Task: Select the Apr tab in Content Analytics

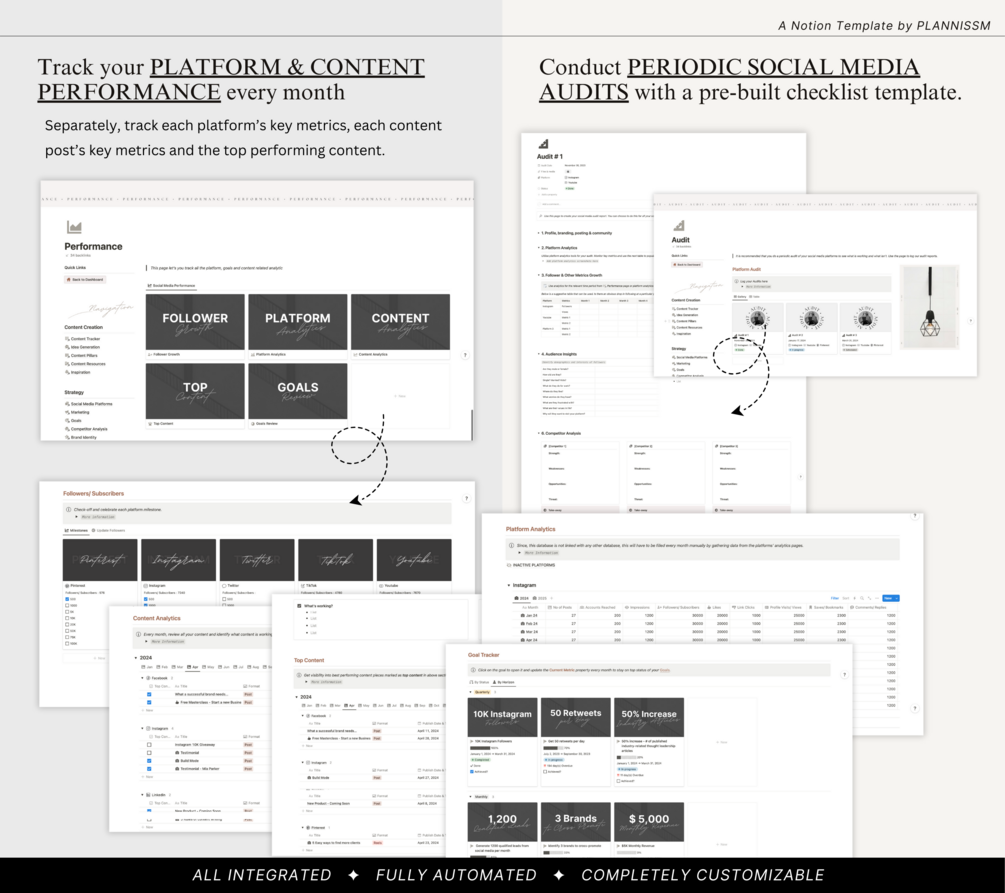Action: [x=192, y=667]
